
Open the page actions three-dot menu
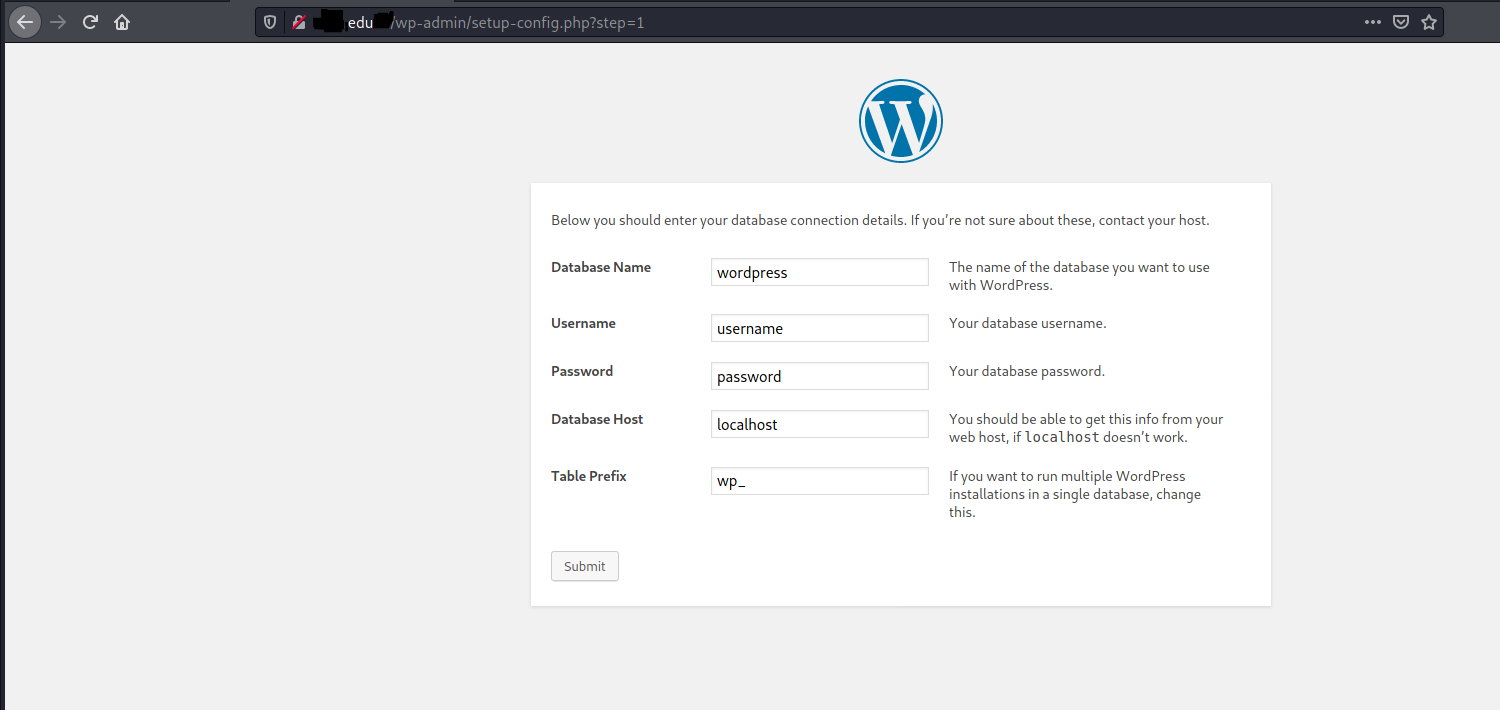[x=1373, y=22]
